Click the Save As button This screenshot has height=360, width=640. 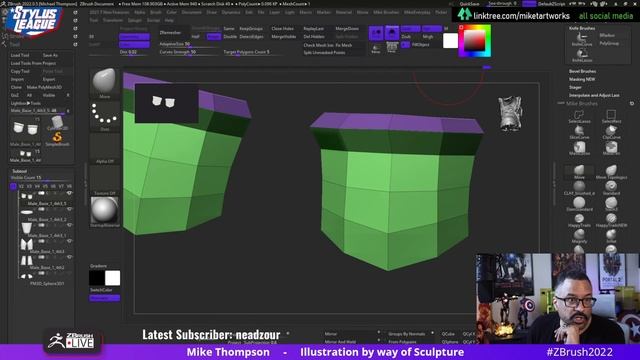[50, 55]
